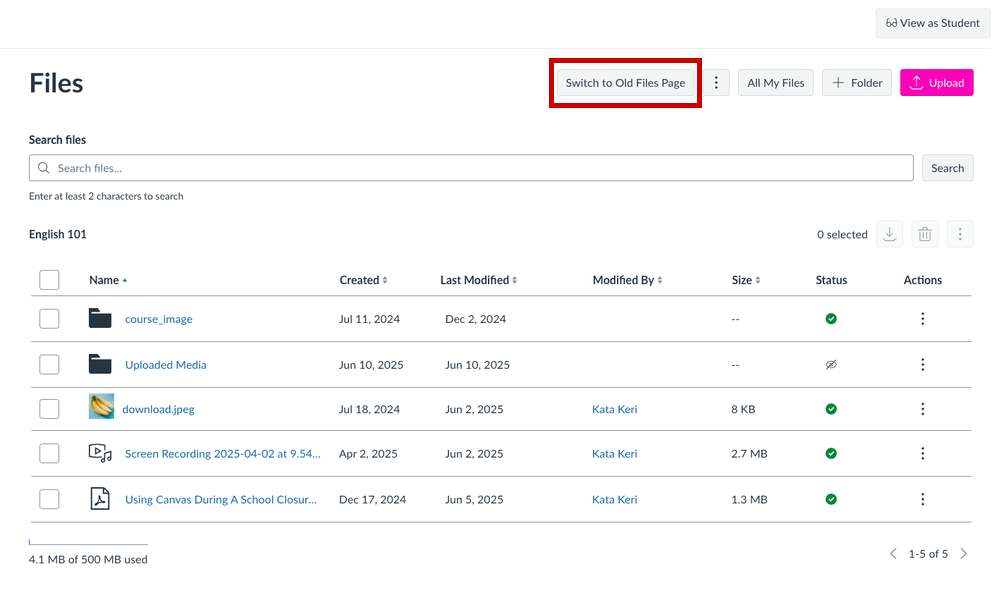Go to the next page arrow

964,553
